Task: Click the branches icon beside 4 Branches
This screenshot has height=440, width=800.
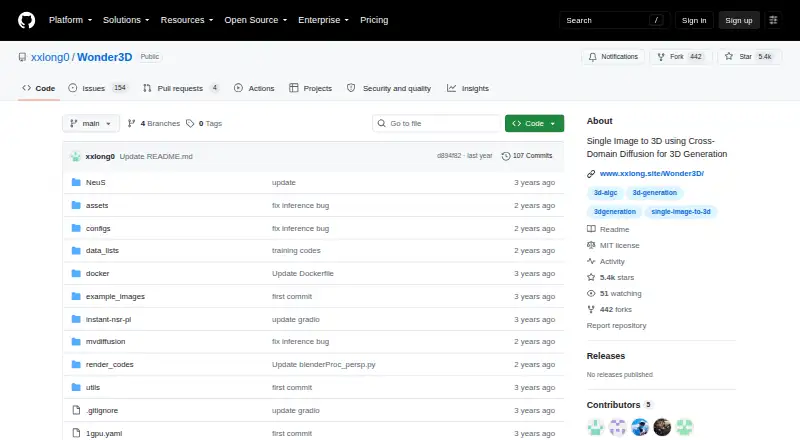Action: point(131,124)
